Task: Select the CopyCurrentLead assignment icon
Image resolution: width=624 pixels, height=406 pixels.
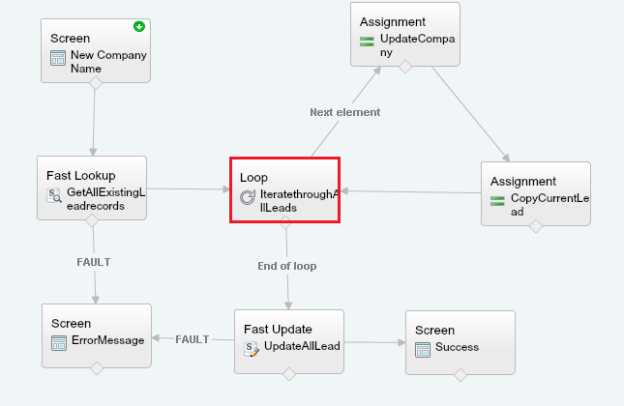Action: pos(497,201)
